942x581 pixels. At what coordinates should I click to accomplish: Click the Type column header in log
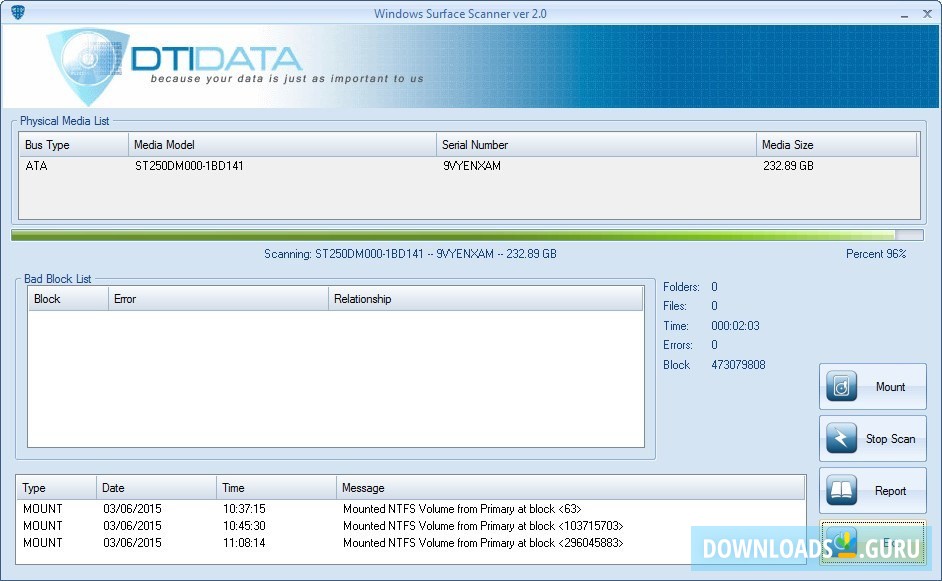pyautogui.click(x=56, y=488)
